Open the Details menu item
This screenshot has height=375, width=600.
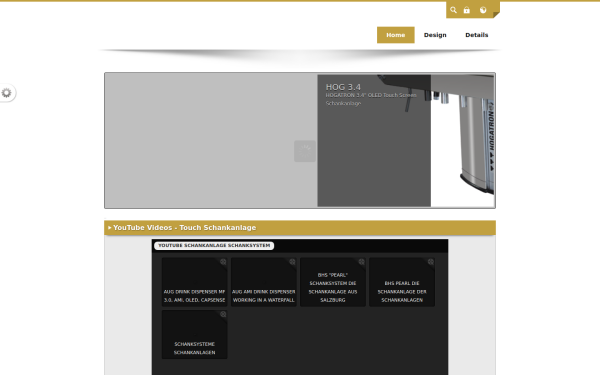point(477,35)
